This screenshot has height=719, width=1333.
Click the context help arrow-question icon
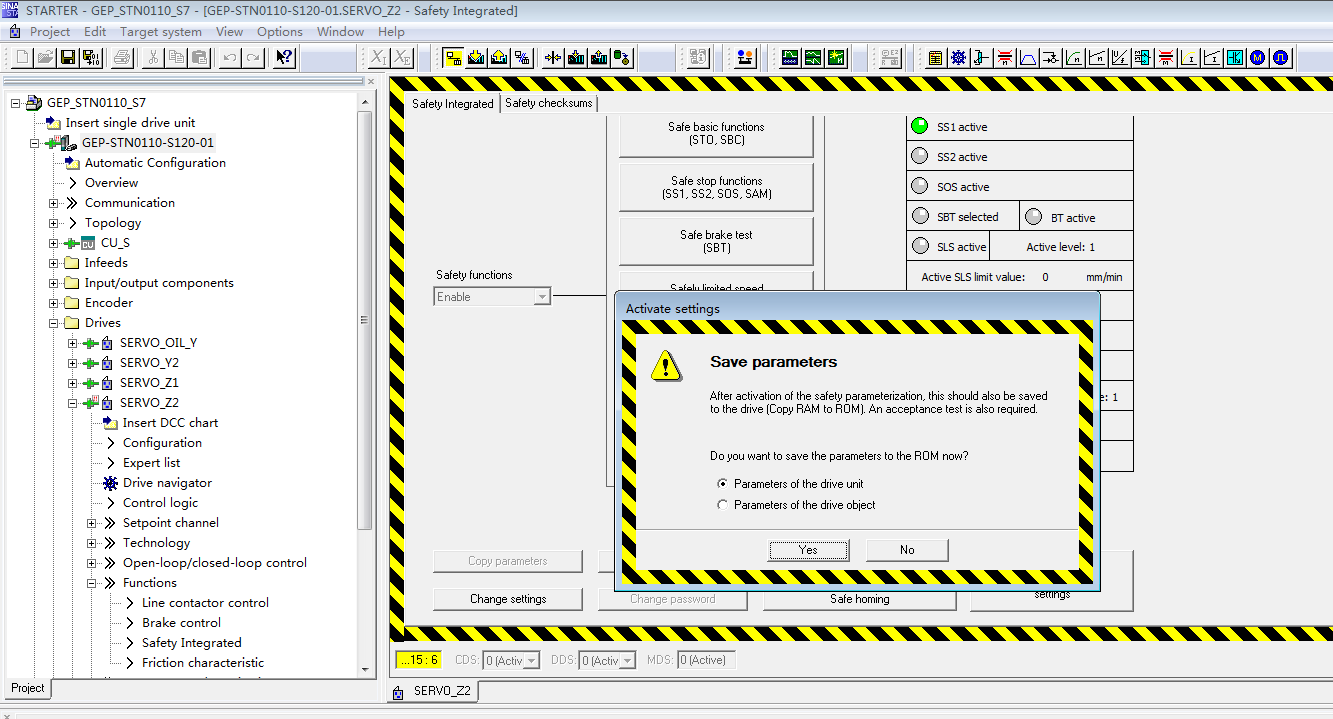[x=284, y=57]
